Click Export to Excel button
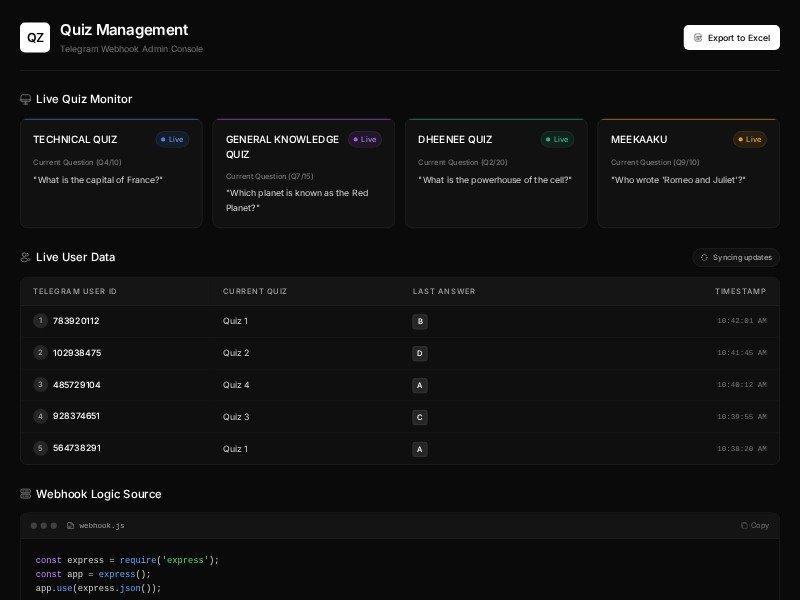Screen dimensions: 800x600 click(731, 38)
